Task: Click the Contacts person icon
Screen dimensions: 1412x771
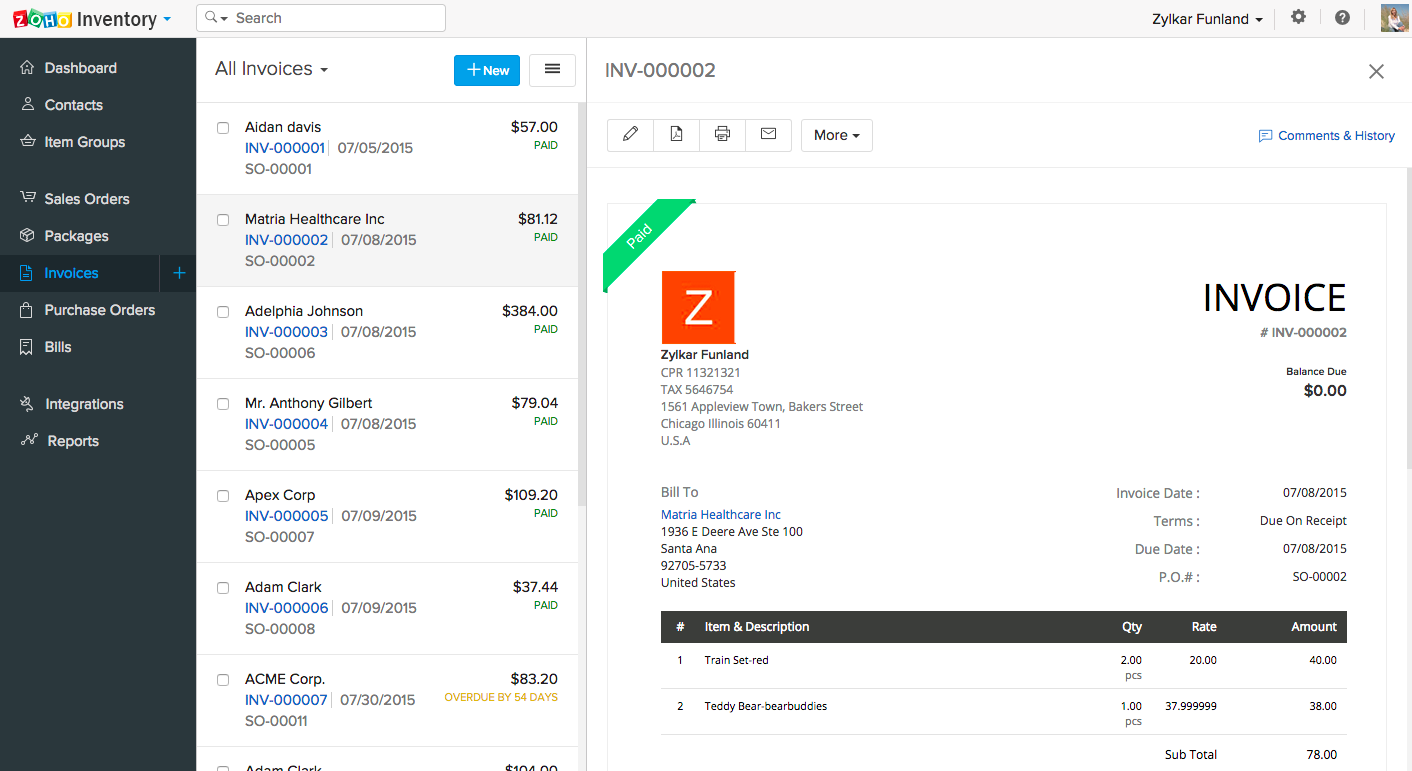Action: click(28, 105)
